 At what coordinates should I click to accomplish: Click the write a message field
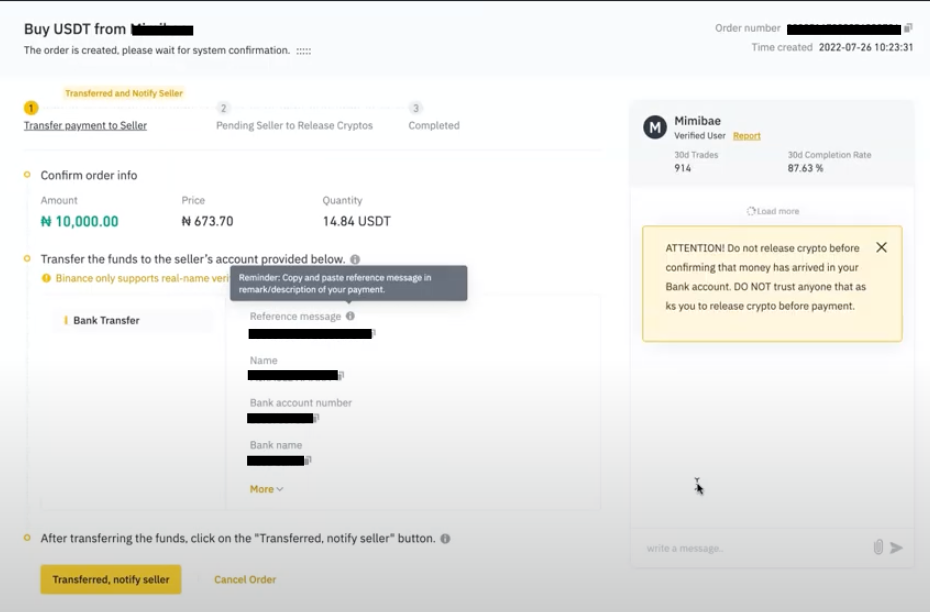tap(750, 548)
